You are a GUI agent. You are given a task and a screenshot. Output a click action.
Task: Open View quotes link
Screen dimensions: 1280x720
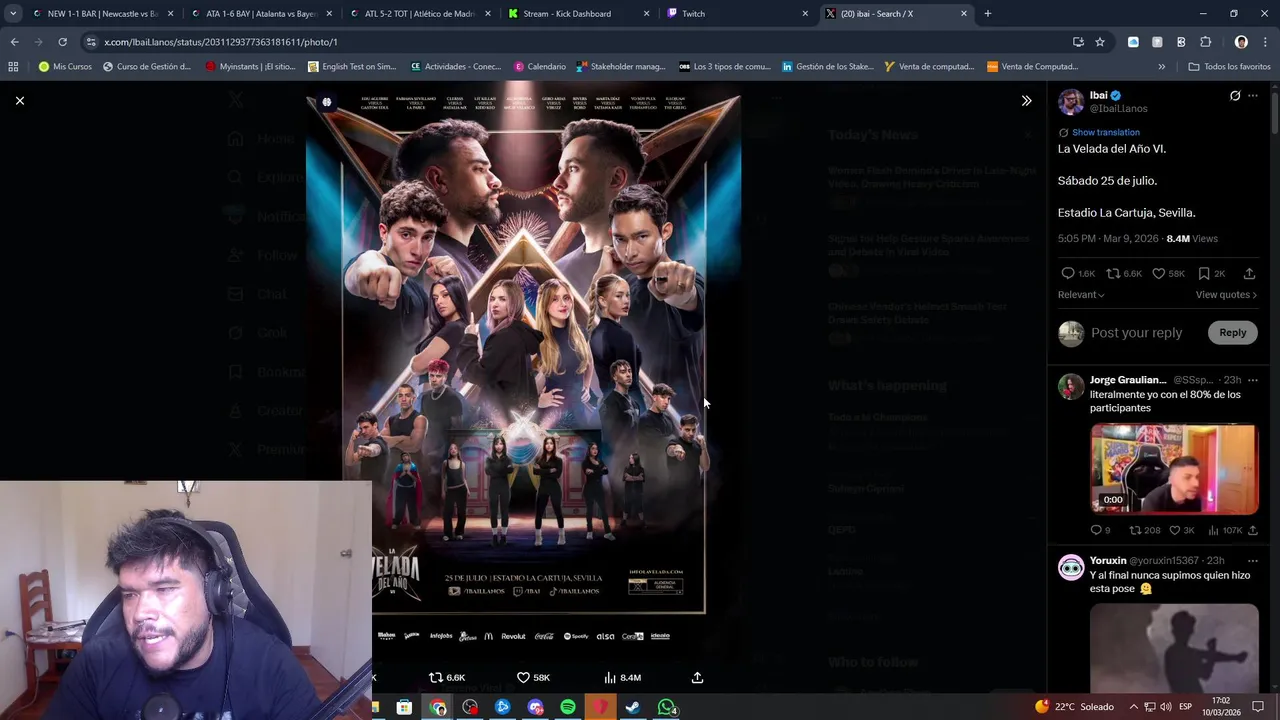coord(1226,295)
